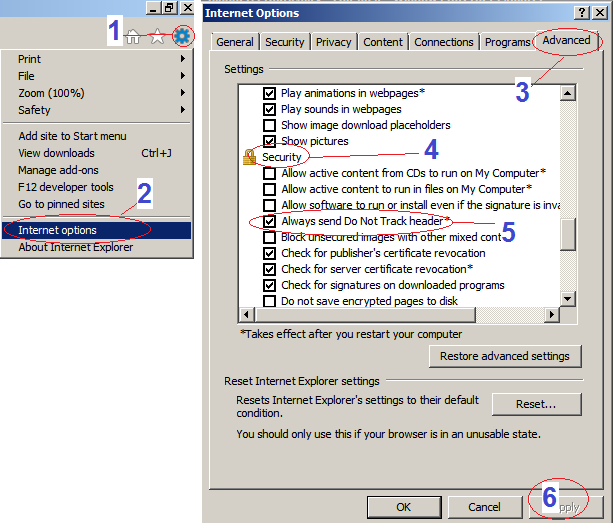Switch to the Content tab
This screenshot has height=523, width=613.
click(x=383, y=42)
